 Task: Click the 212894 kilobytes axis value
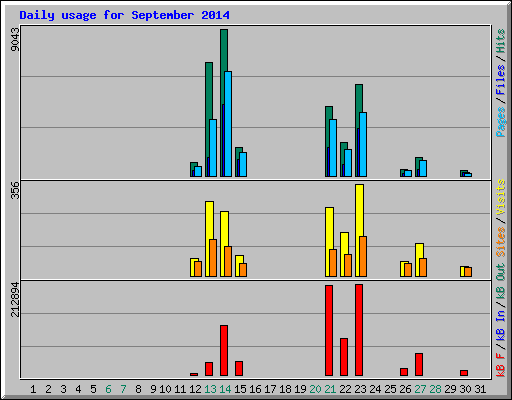(x=15, y=299)
